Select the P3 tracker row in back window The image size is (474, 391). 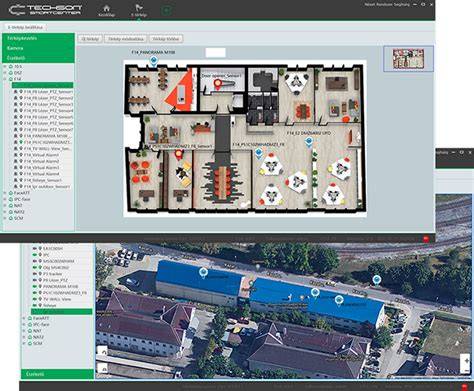point(62,274)
